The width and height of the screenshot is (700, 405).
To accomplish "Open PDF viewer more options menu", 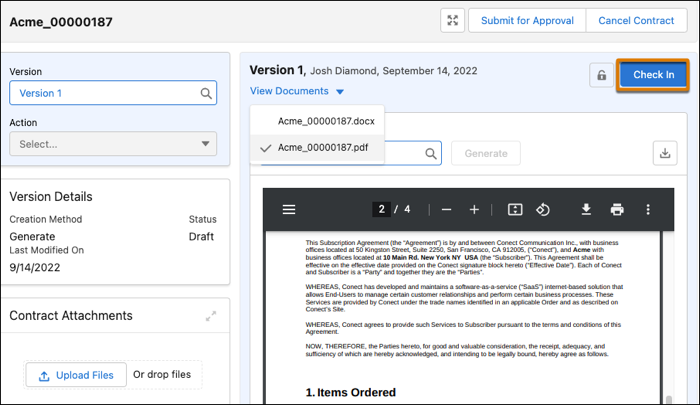I will click(x=648, y=209).
